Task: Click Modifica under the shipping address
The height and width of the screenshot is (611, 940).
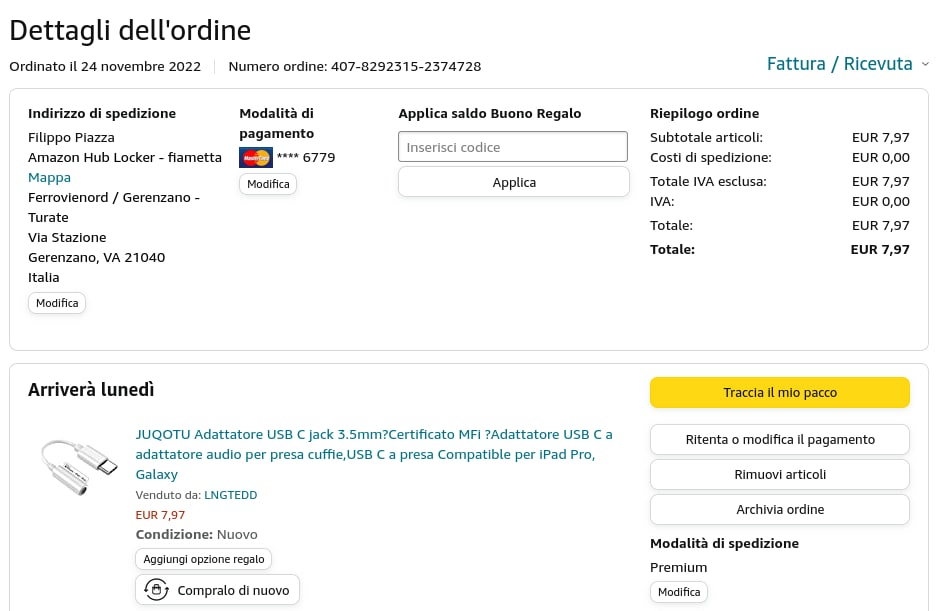Action: [57, 303]
